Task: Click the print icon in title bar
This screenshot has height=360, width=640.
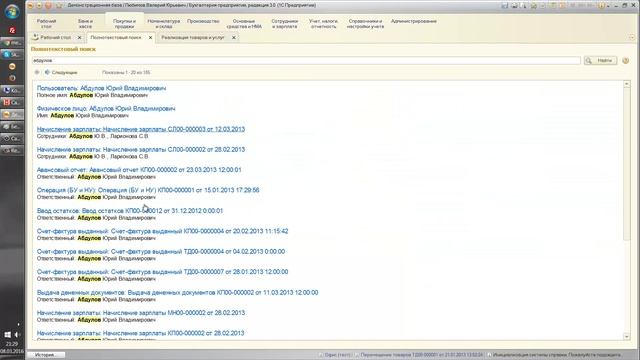Action: 514,6
